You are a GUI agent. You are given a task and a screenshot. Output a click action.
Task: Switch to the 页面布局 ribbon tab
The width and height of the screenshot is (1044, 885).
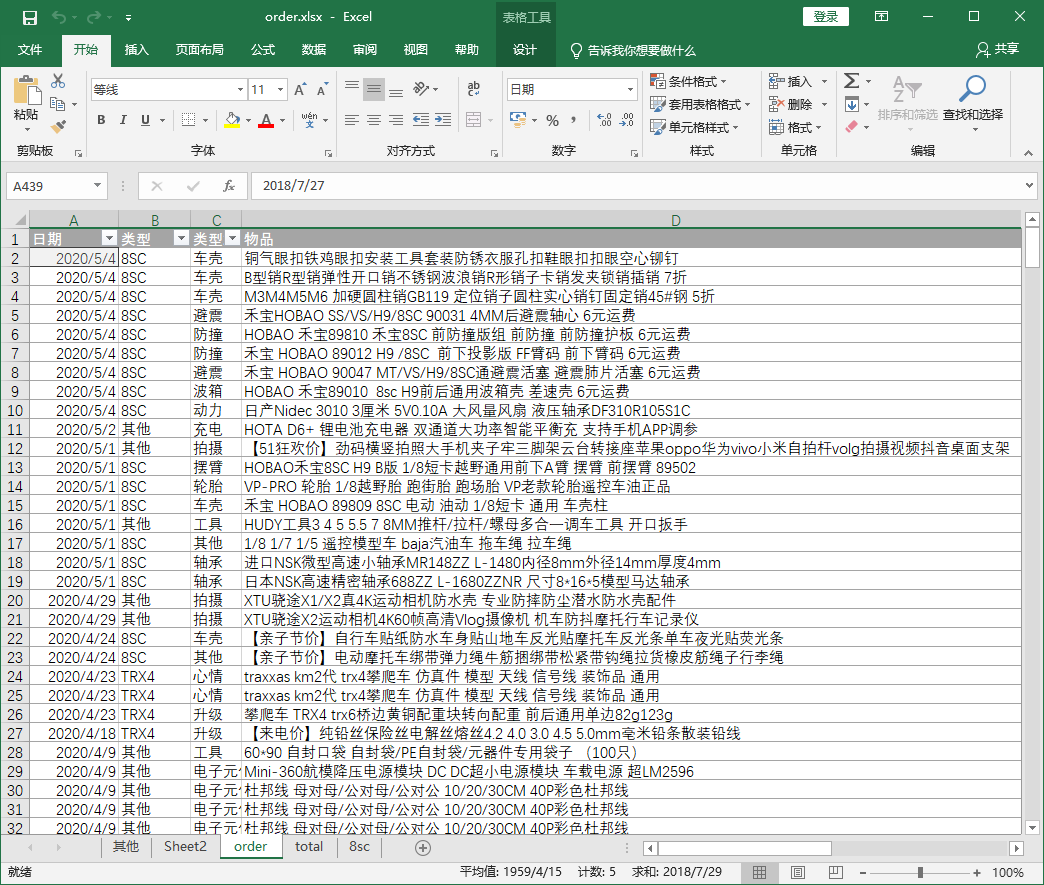pos(199,50)
